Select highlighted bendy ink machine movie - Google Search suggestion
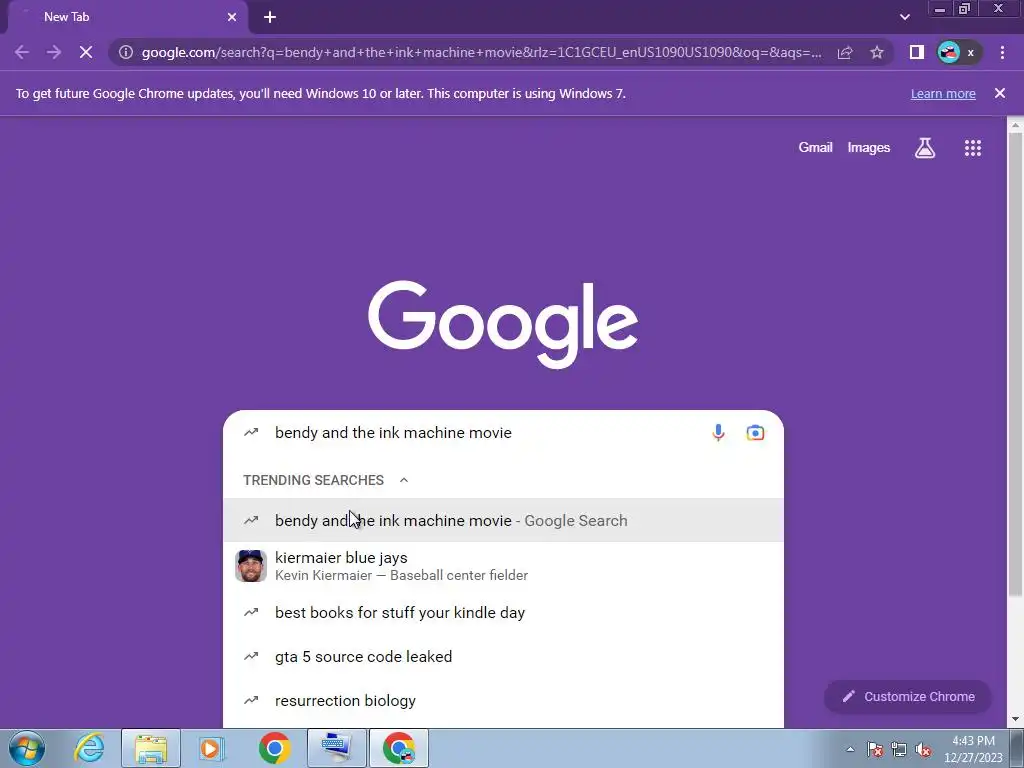The width and height of the screenshot is (1024, 768). tap(503, 520)
